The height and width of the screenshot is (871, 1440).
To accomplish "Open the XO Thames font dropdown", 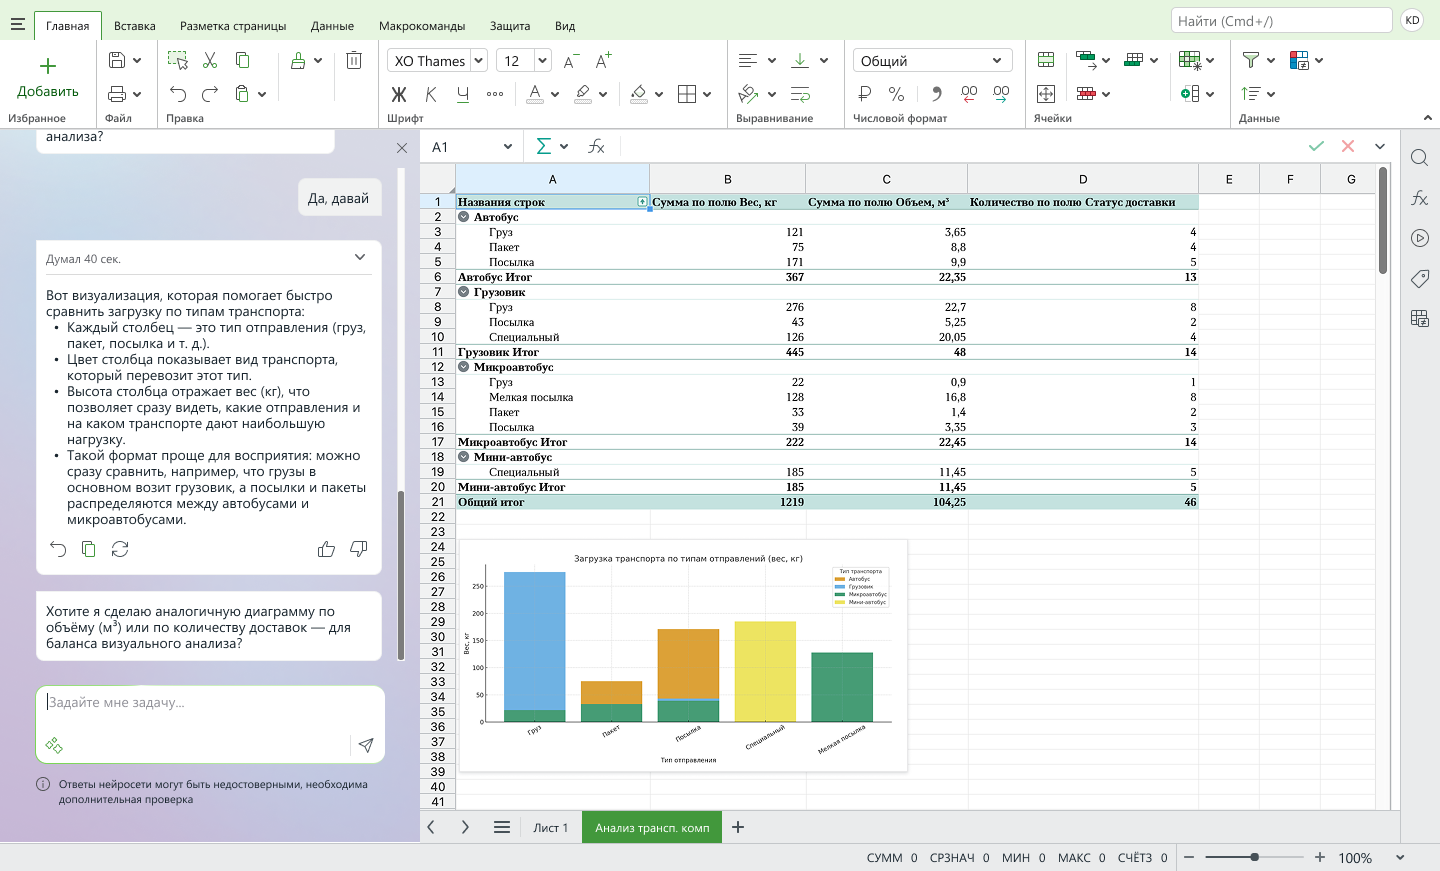I will coord(478,61).
